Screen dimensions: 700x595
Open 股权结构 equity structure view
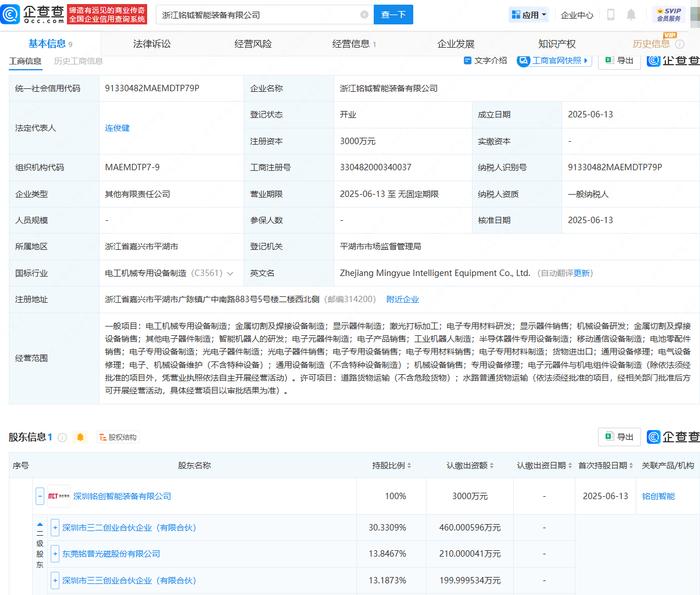click(118, 437)
